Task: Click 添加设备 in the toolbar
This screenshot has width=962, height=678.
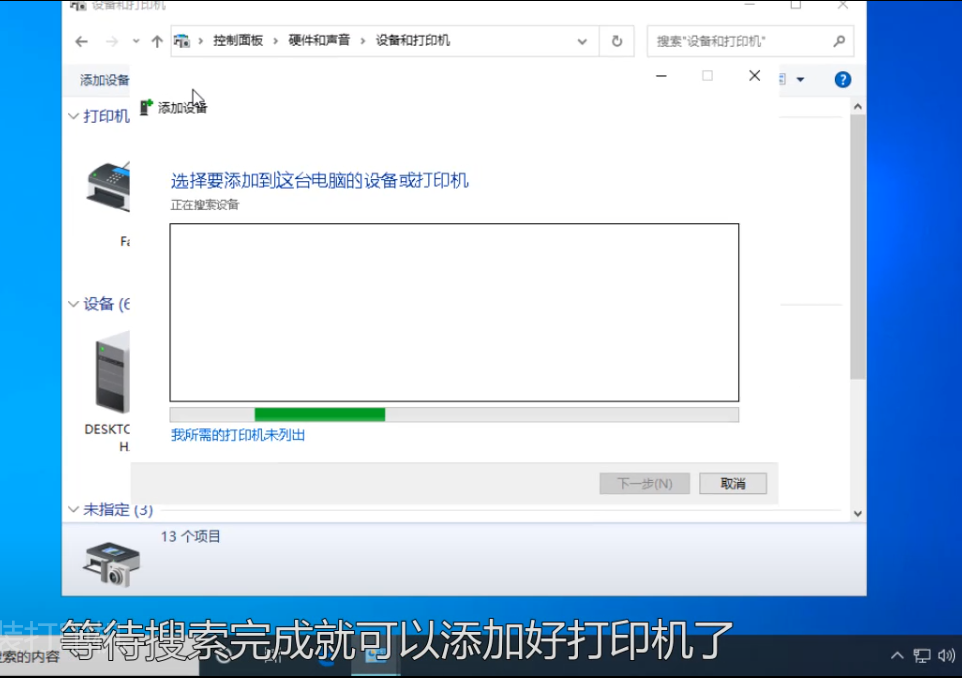Action: click(104, 80)
